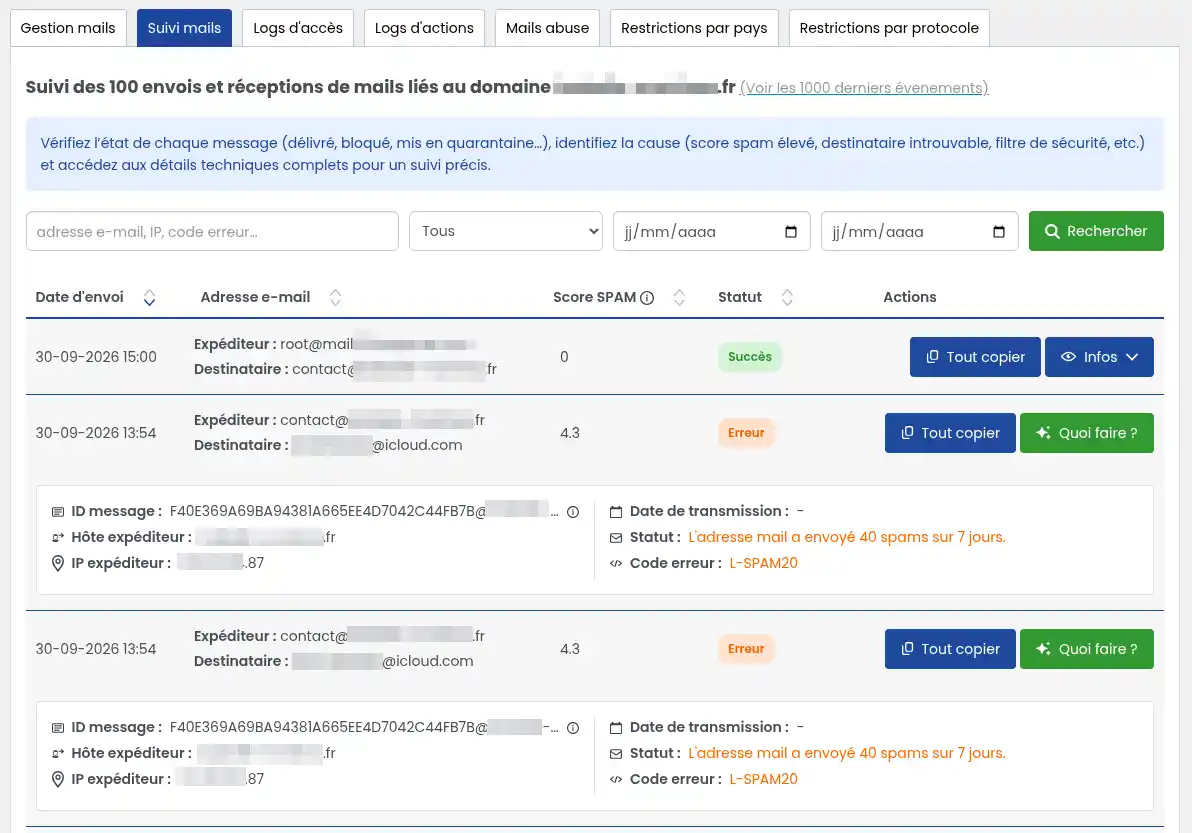Click the first jj/mm/aaaa date field

pos(712,231)
